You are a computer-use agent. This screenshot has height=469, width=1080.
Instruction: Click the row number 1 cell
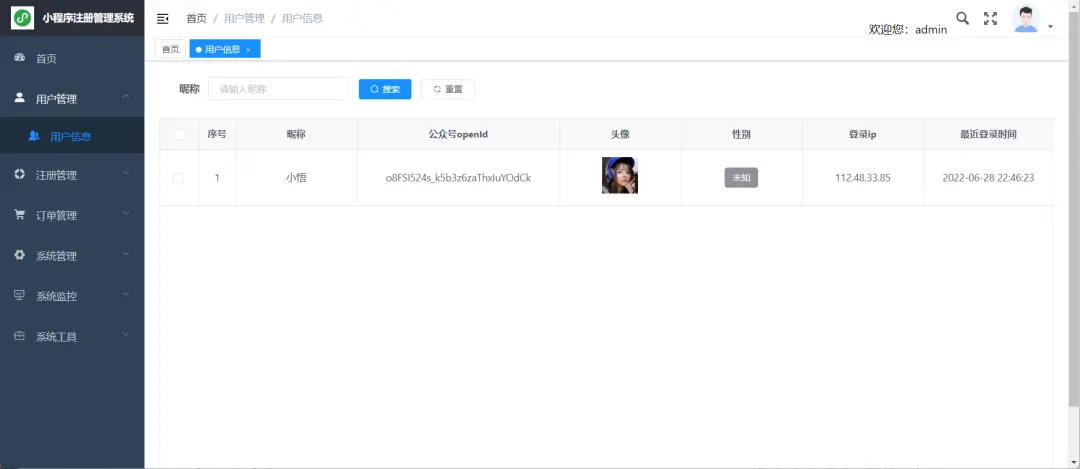click(x=217, y=178)
